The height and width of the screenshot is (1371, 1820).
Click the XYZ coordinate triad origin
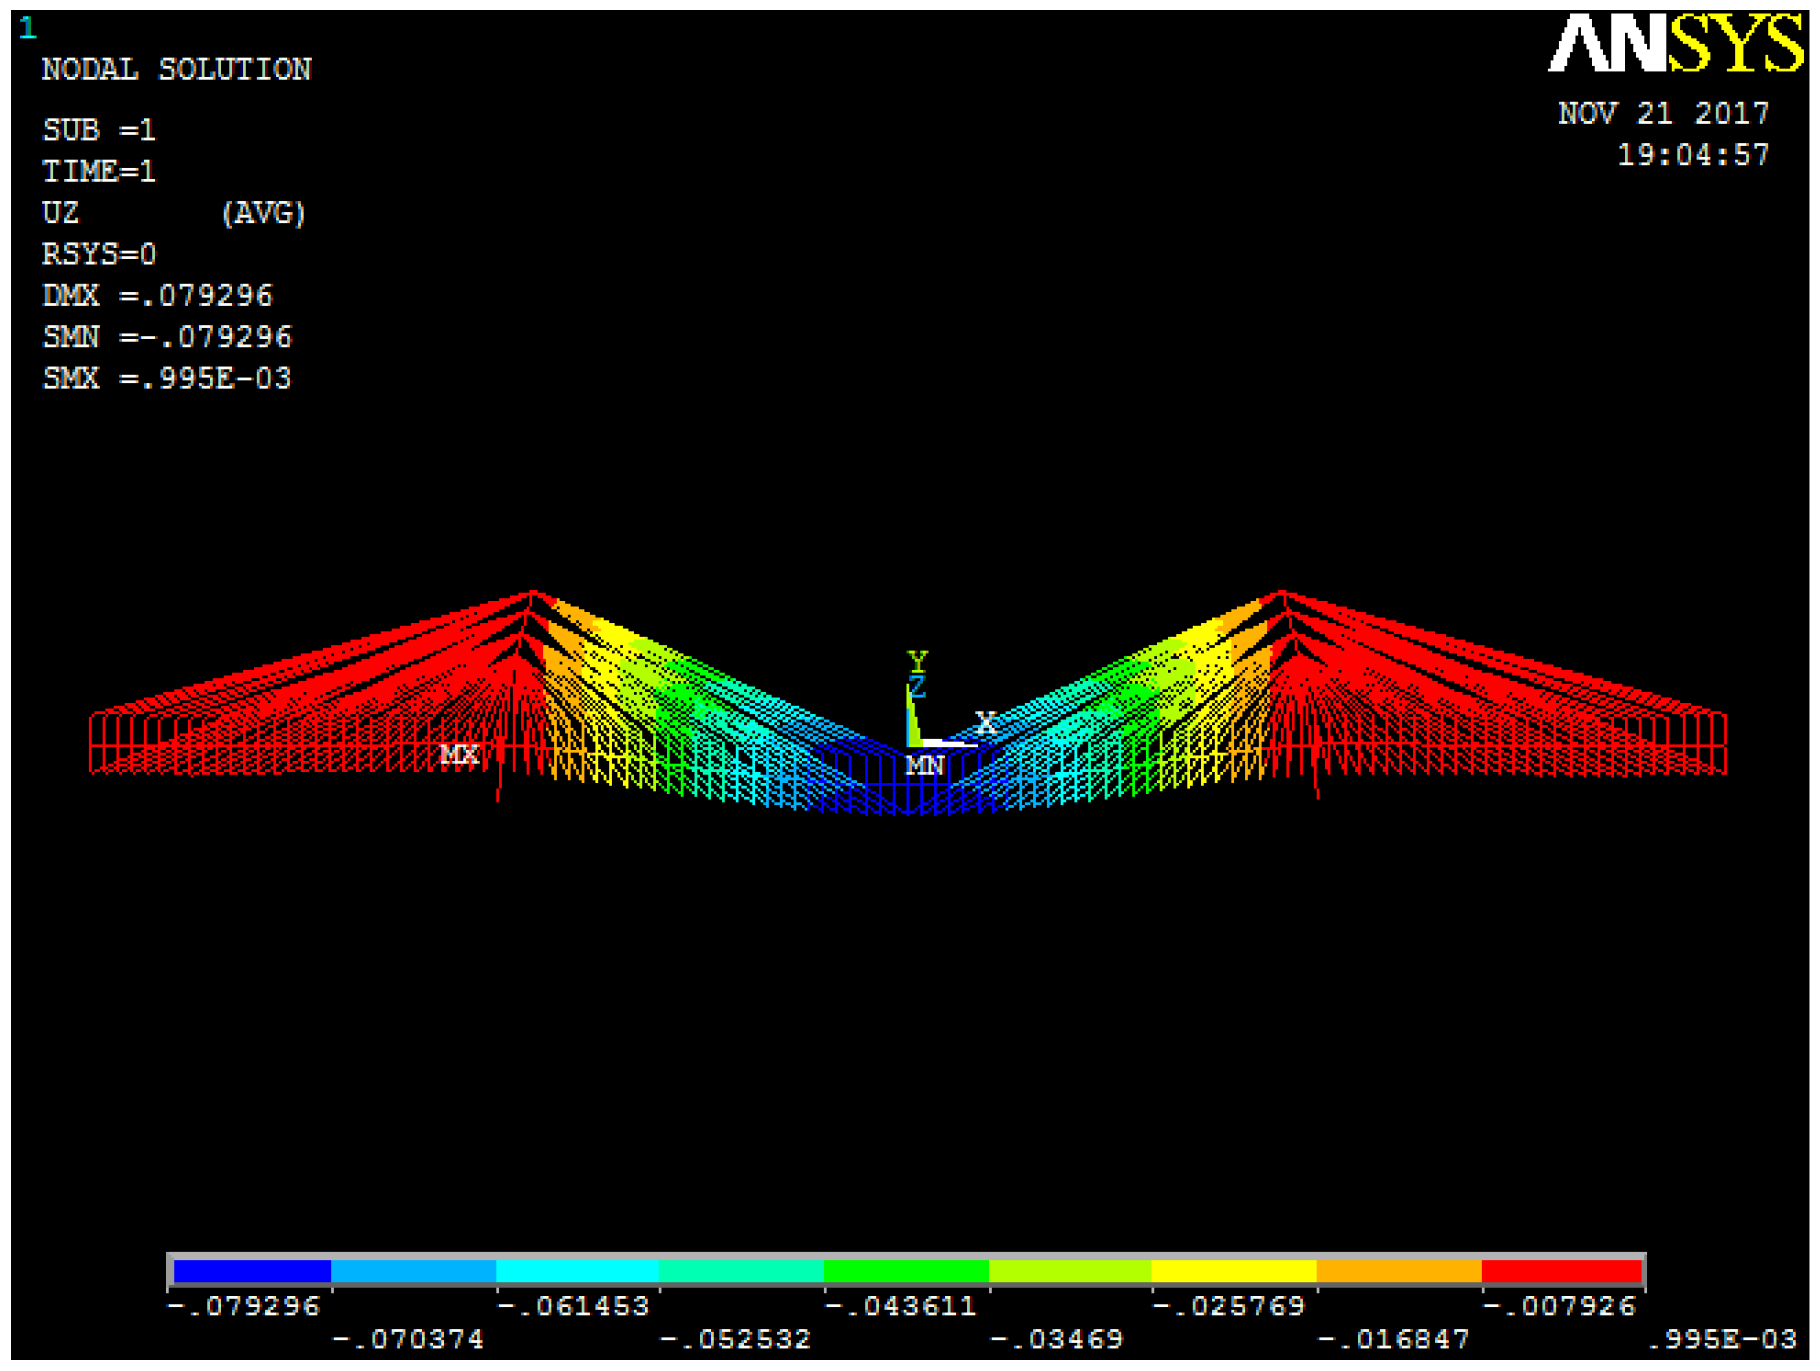(912, 743)
